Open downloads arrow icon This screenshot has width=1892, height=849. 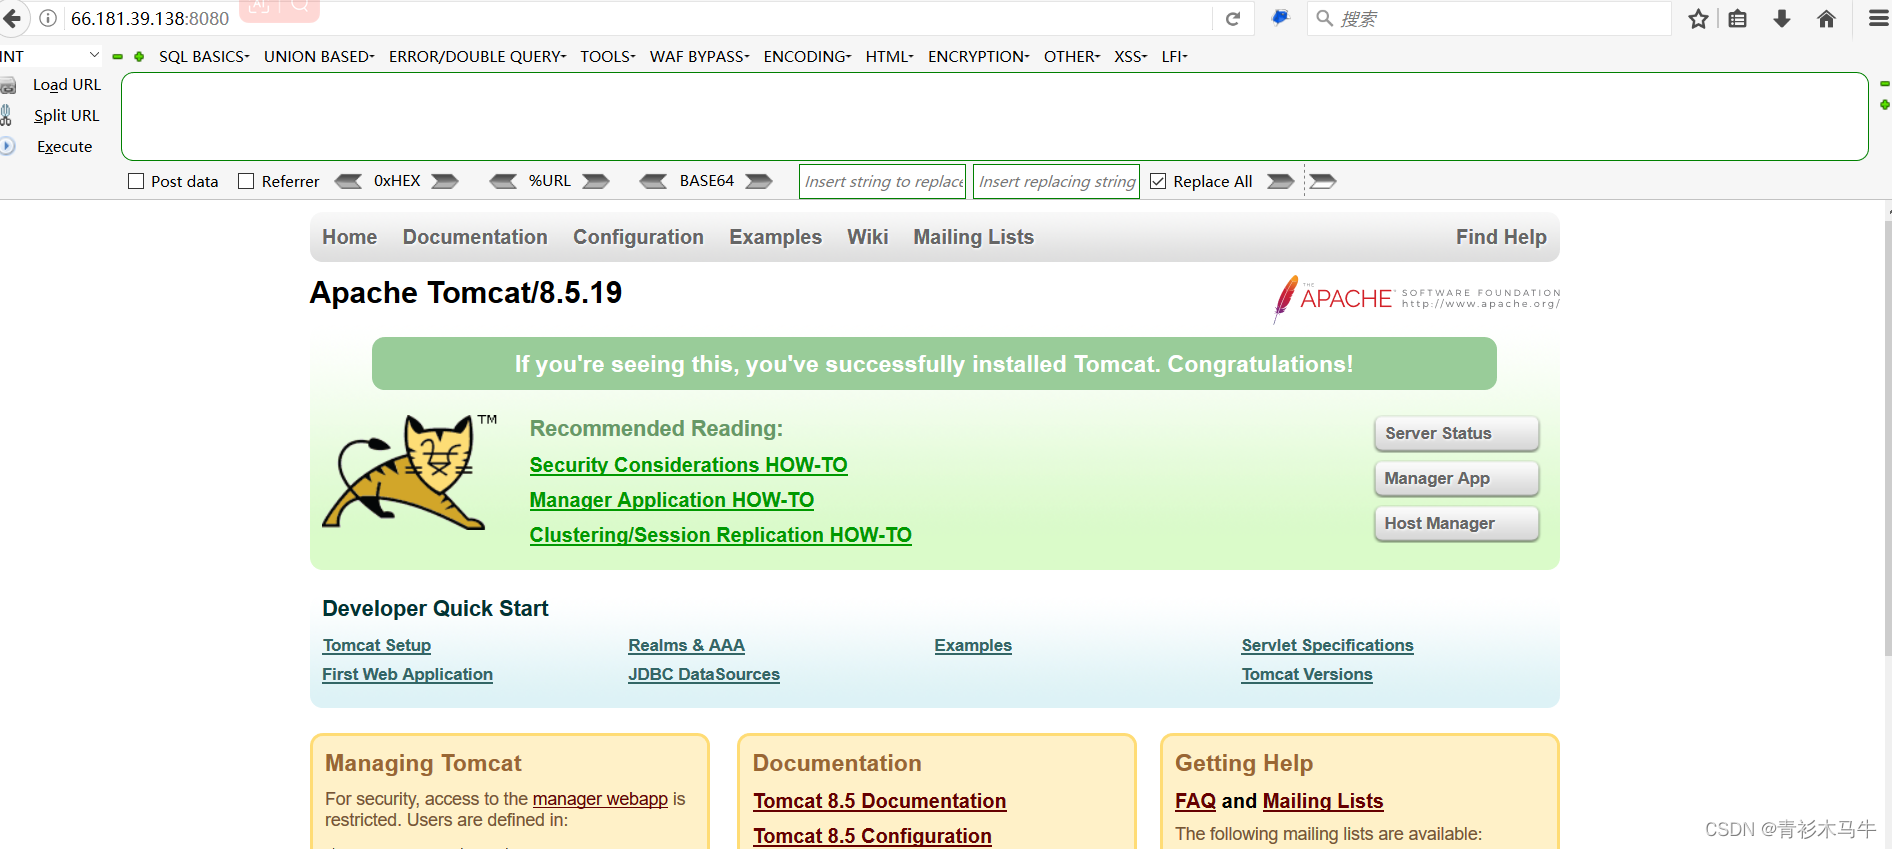coord(1782,18)
